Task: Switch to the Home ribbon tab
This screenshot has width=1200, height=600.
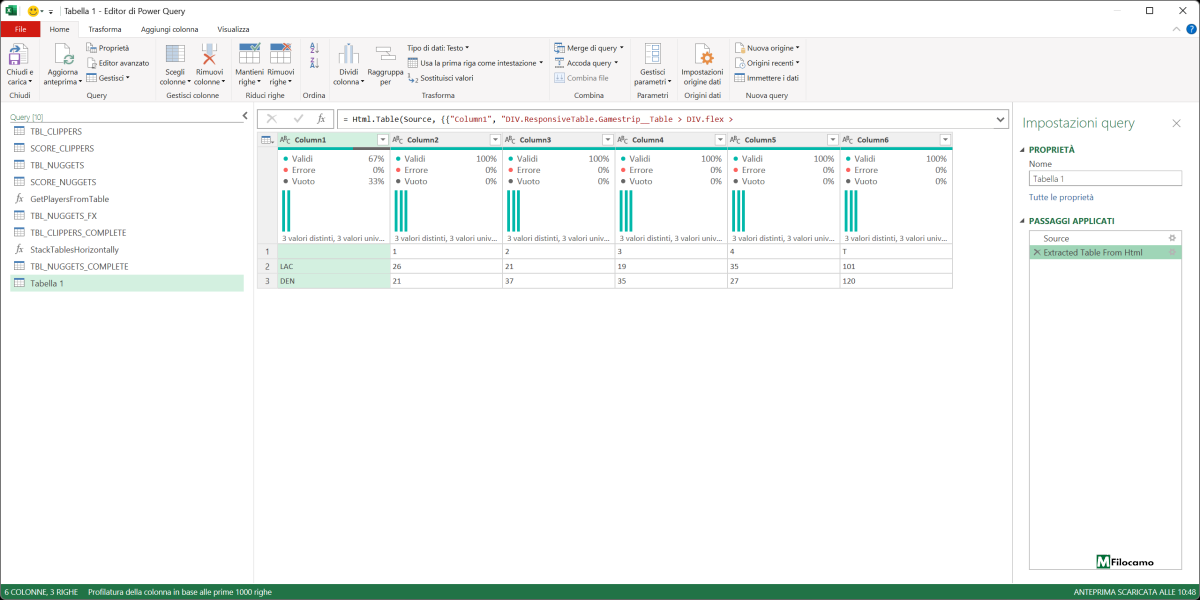Action: [x=59, y=29]
